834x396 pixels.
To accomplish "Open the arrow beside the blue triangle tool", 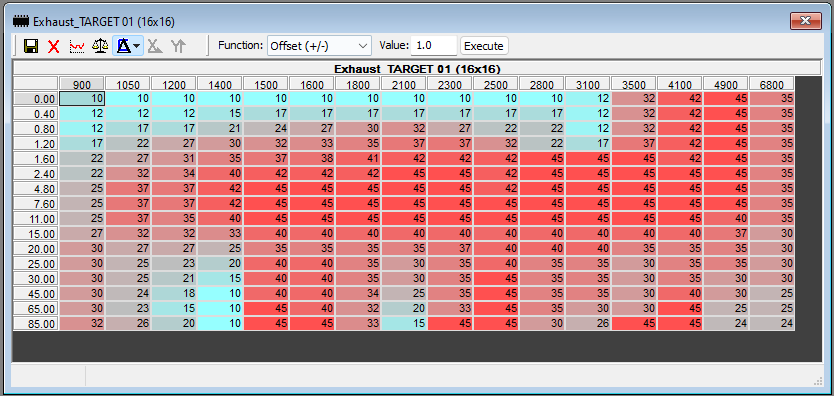I will [x=137, y=46].
